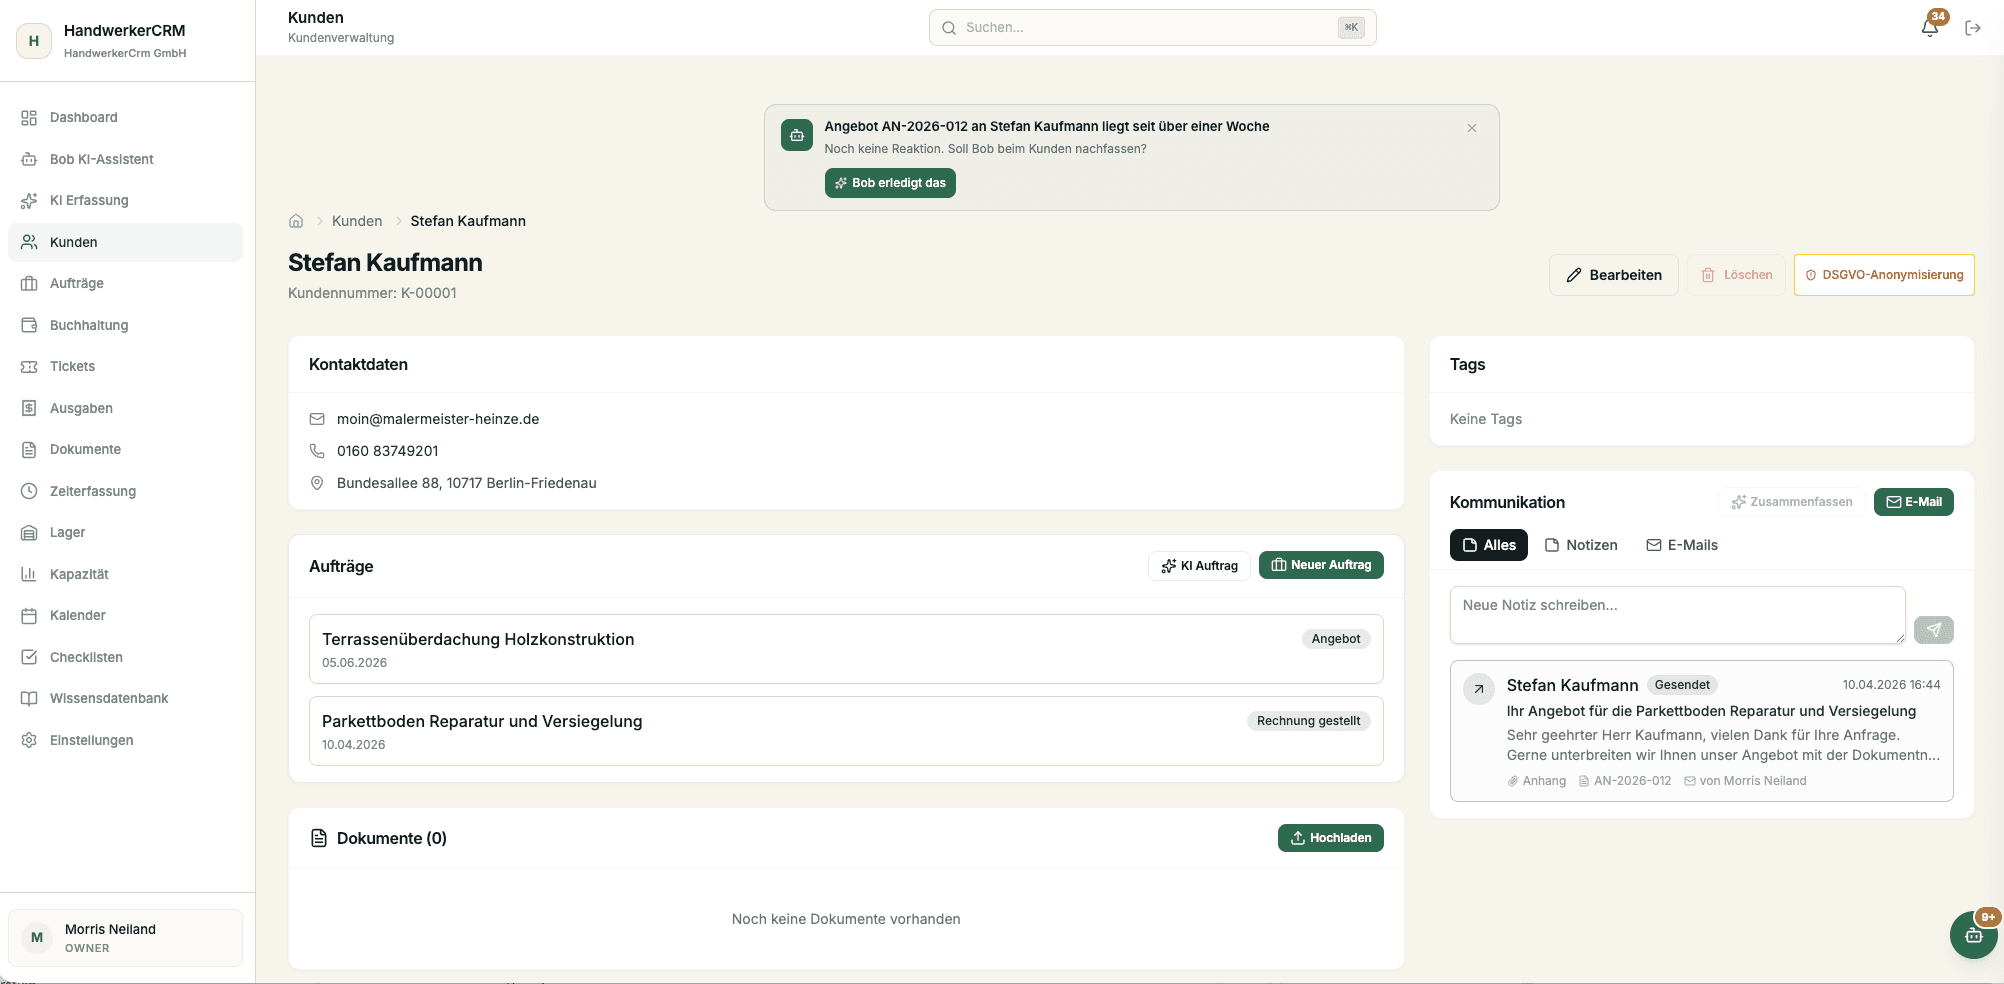This screenshot has width=2004, height=984.
Task: Click the home icon in breadcrumb
Action: tap(296, 221)
